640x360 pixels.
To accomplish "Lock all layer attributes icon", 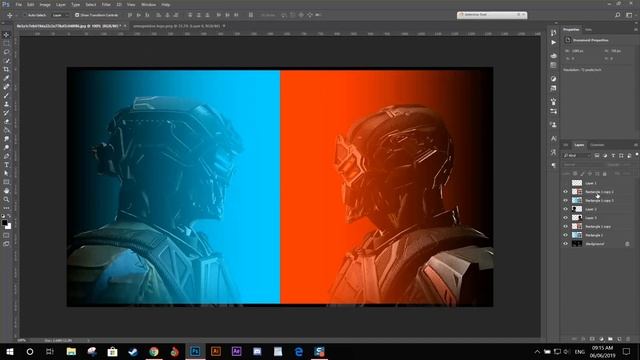I will tap(605, 174).
